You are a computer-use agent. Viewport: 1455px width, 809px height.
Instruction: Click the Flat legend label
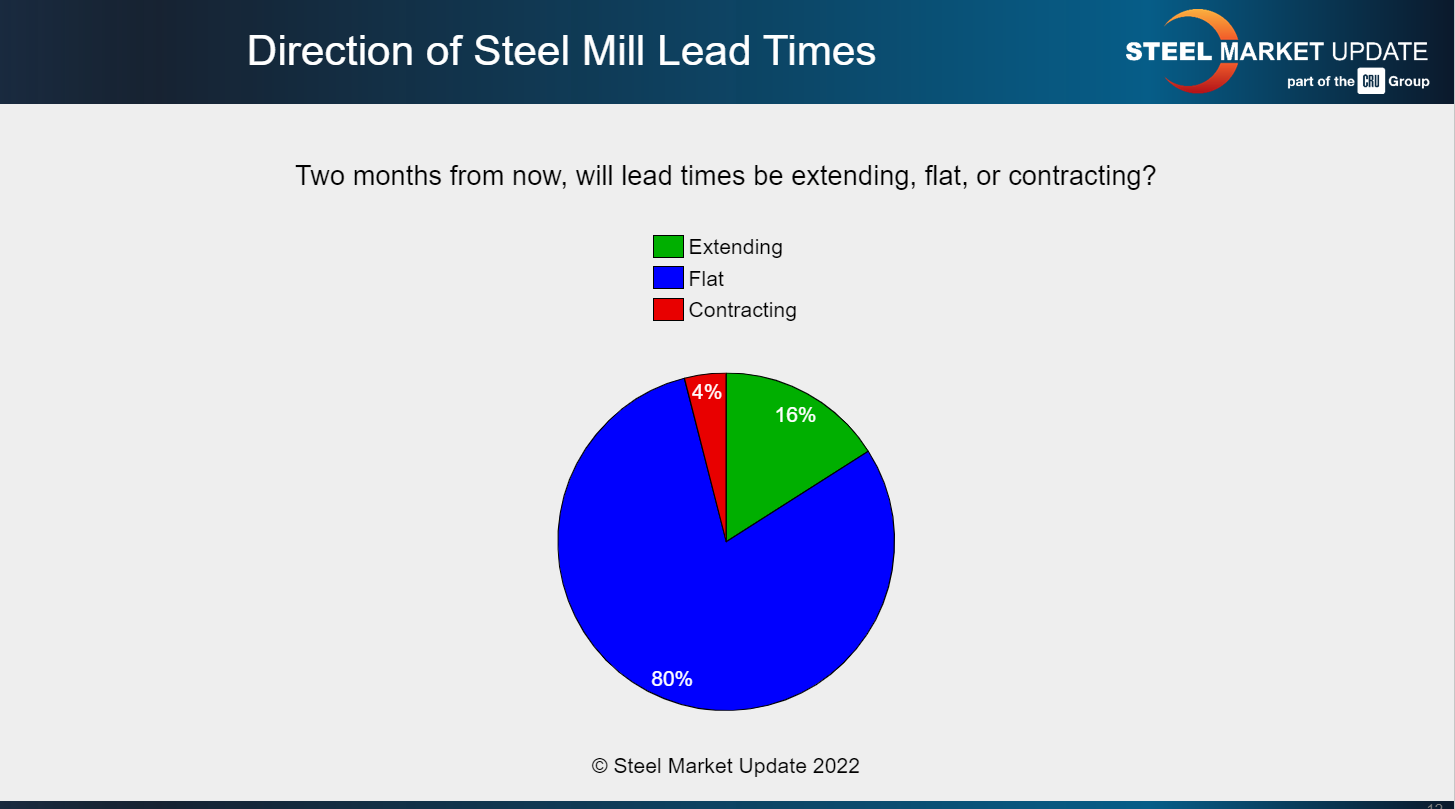[706, 278]
